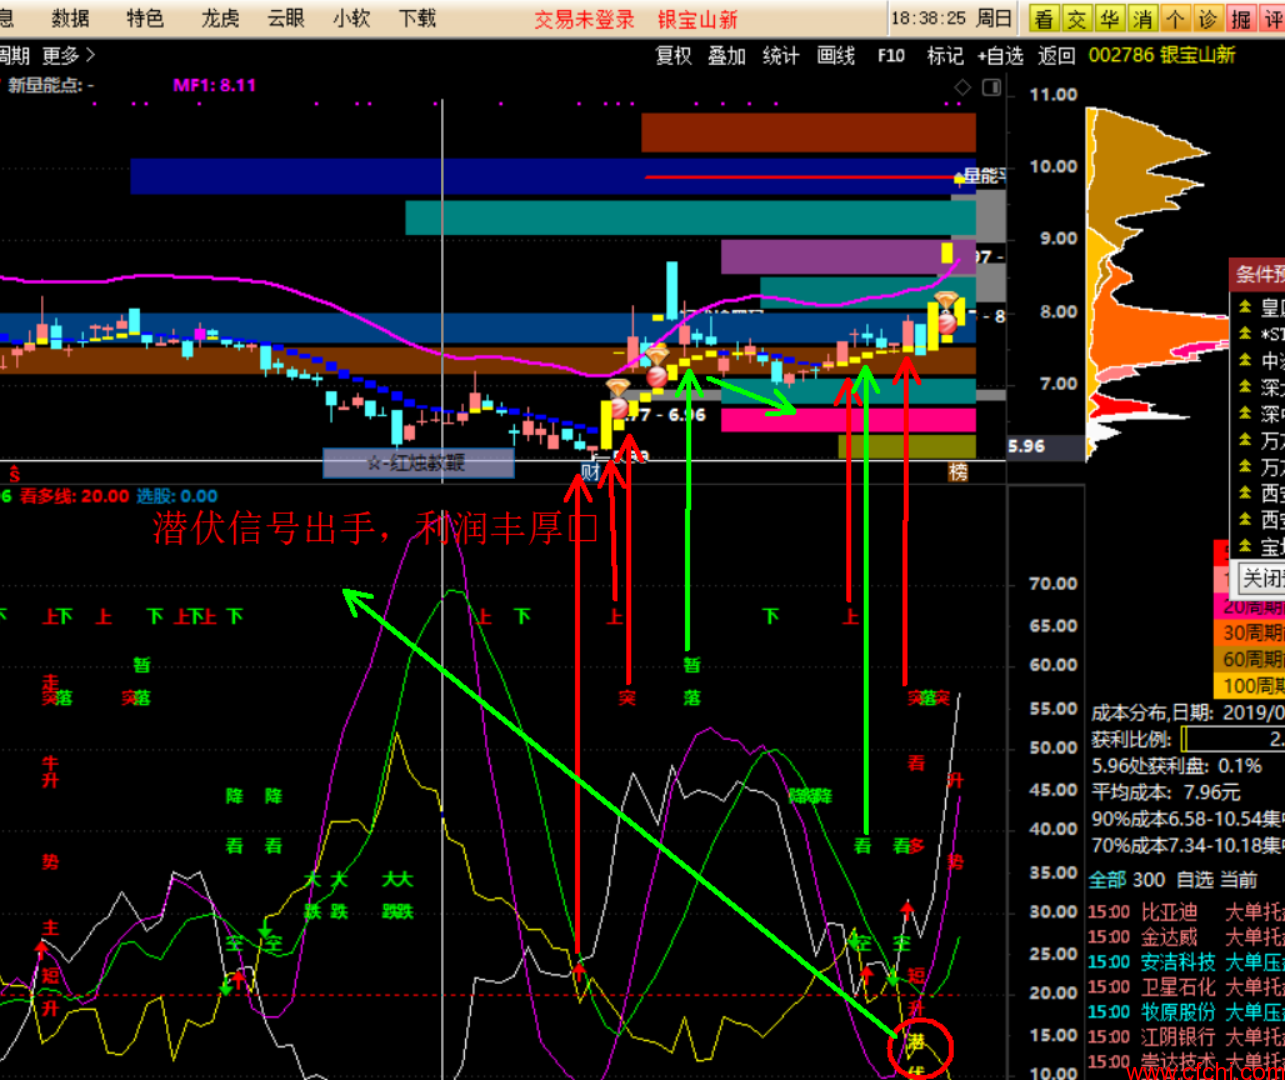Switch to the 自选 alerts tab
Screen dimensions: 1285x1080
click(x=1195, y=880)
